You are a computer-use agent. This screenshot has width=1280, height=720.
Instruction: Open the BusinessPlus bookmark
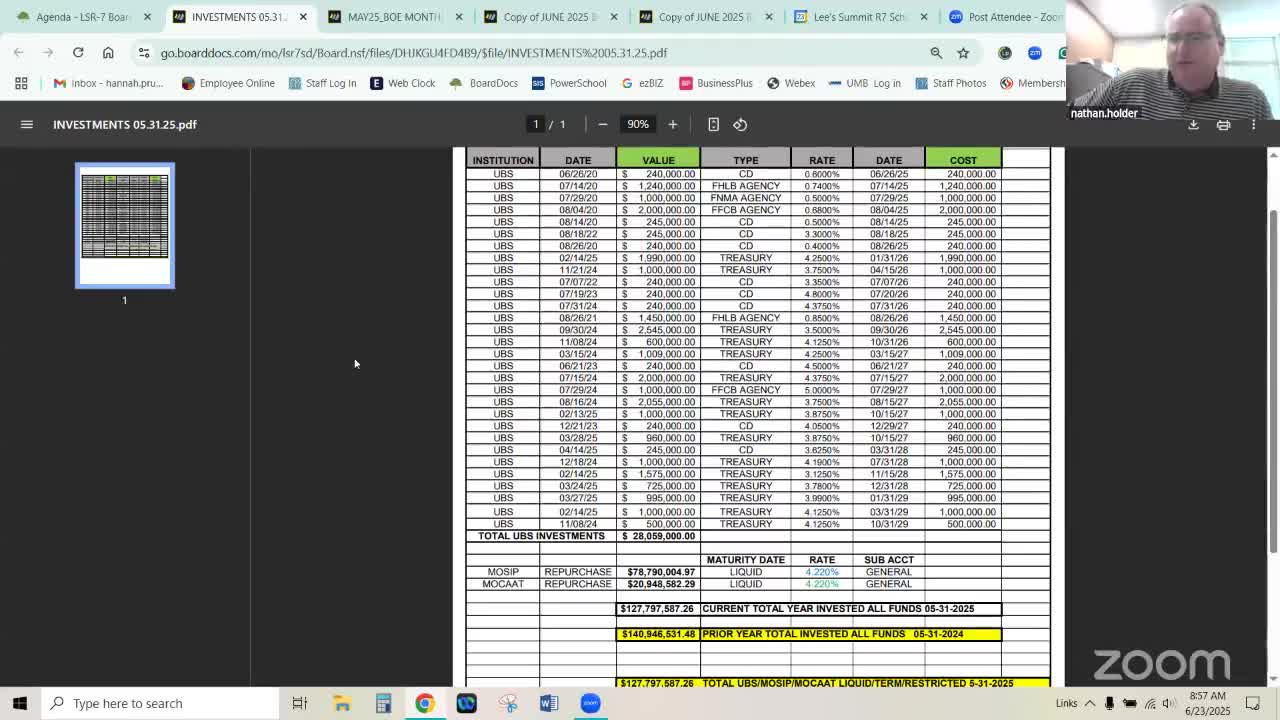pos(716,83)
